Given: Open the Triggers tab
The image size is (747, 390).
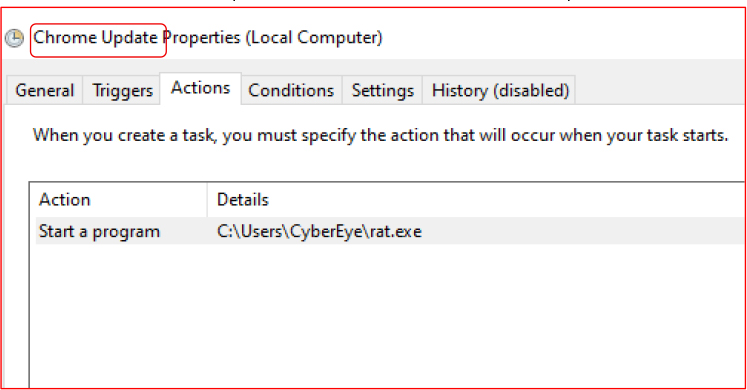Looking at the screenshot, I should [x=122, y=90].
